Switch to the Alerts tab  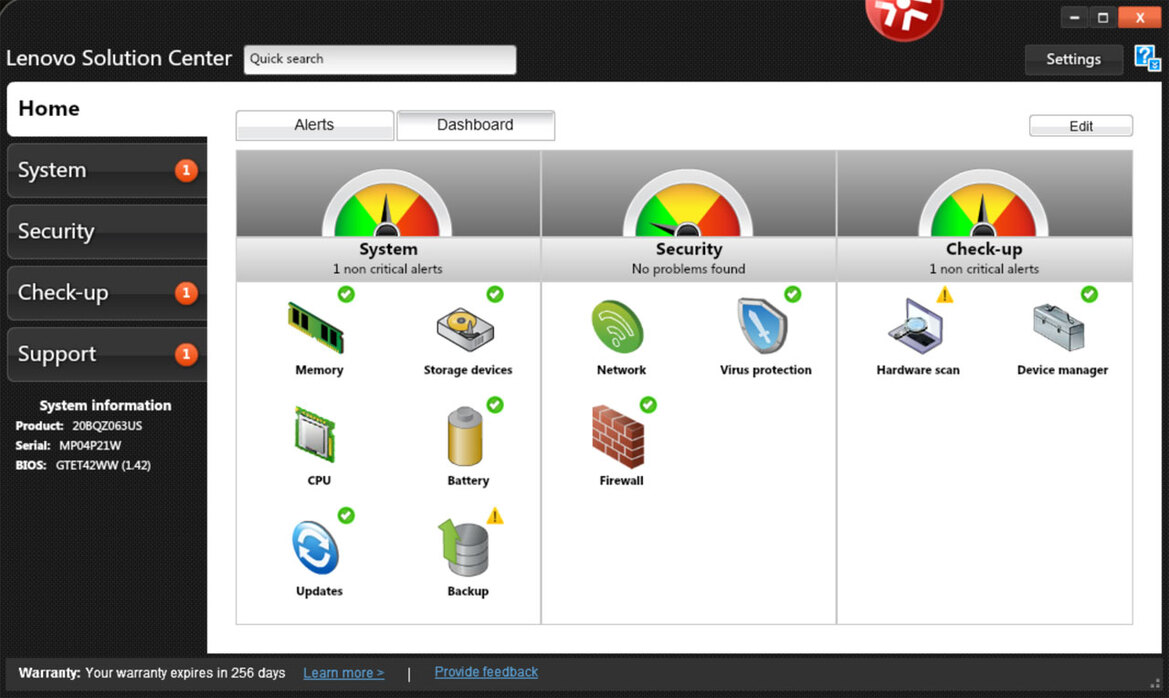pos(315,125)
